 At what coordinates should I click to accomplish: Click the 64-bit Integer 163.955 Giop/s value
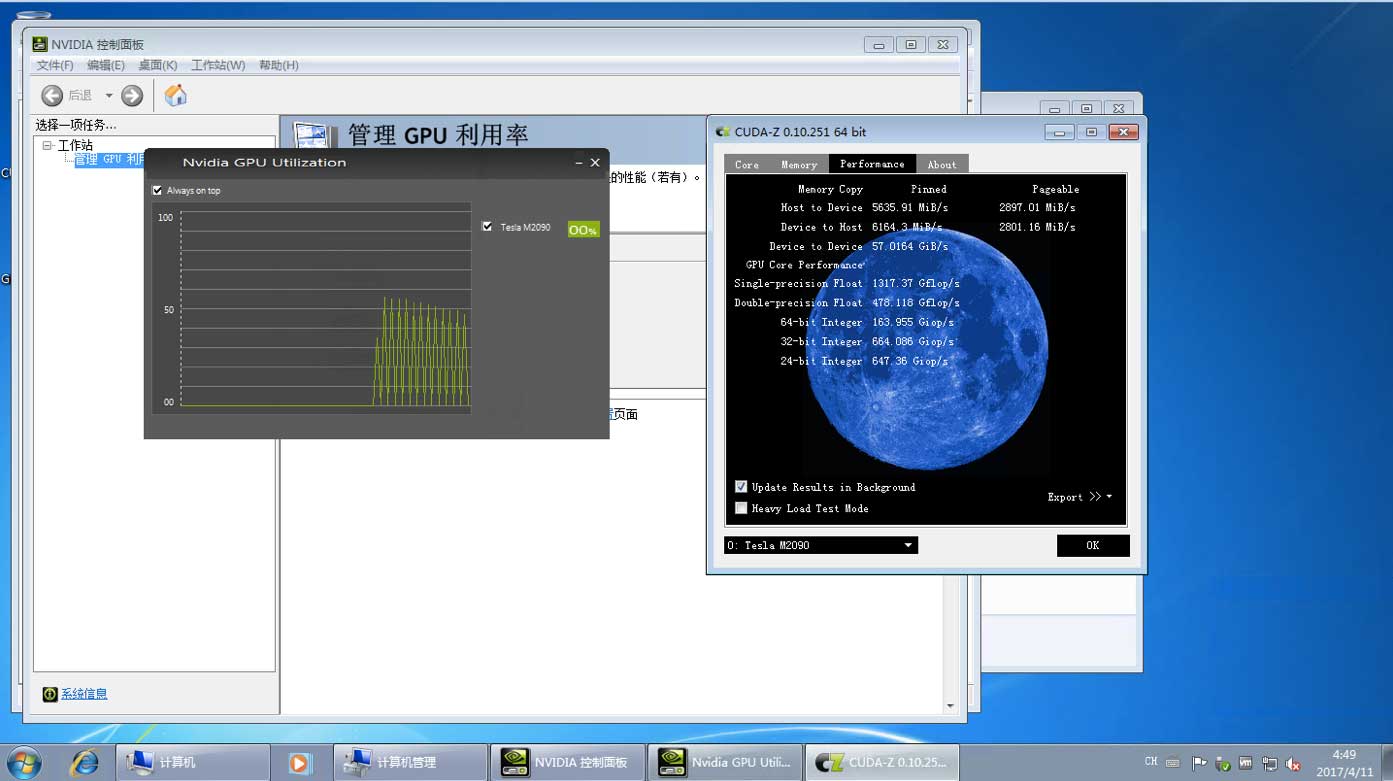coord(912,322)
